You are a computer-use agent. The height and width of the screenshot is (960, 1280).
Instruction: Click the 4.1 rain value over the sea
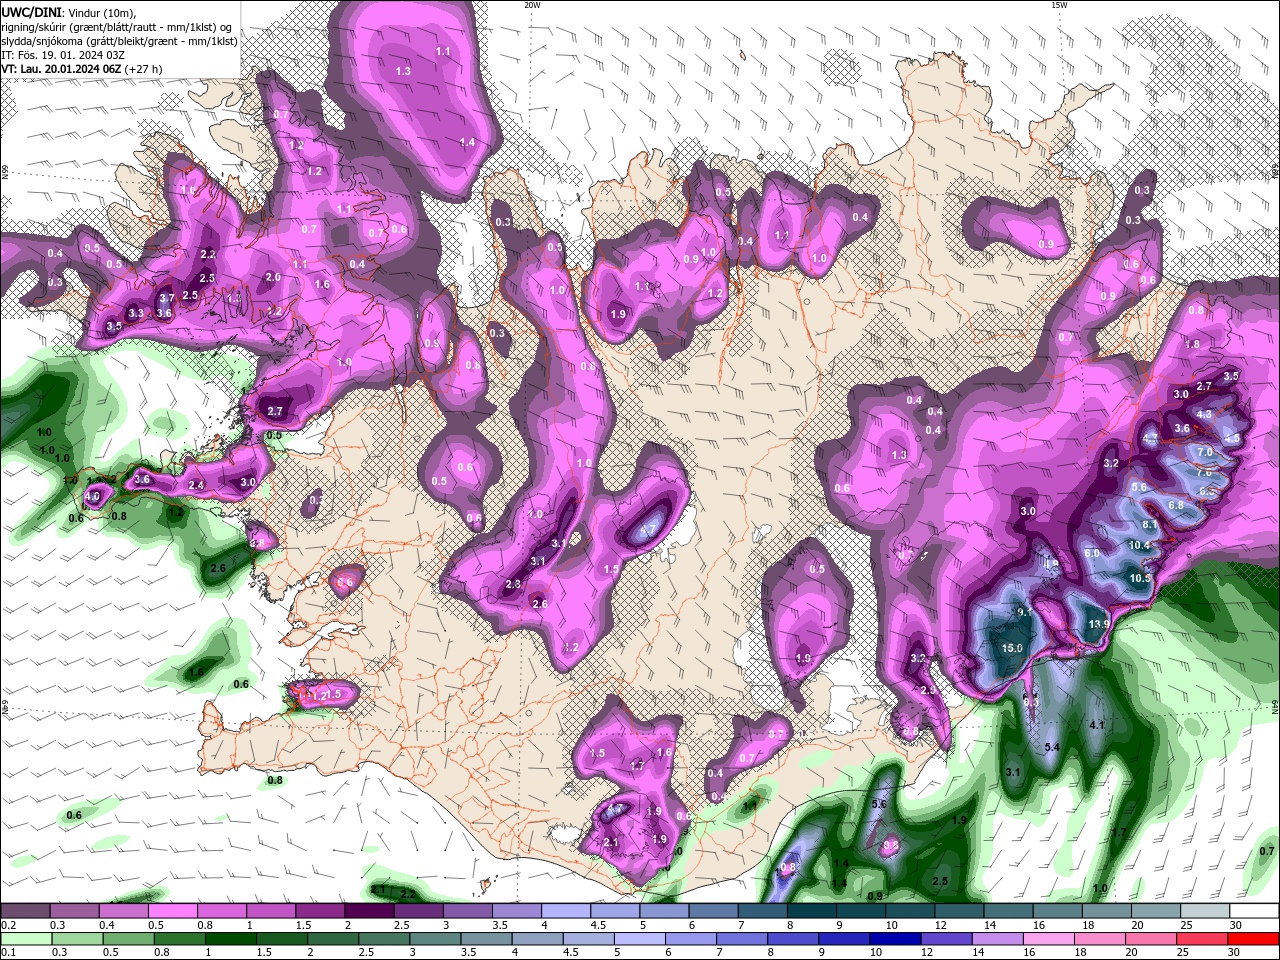click(x=1097, y=725)
